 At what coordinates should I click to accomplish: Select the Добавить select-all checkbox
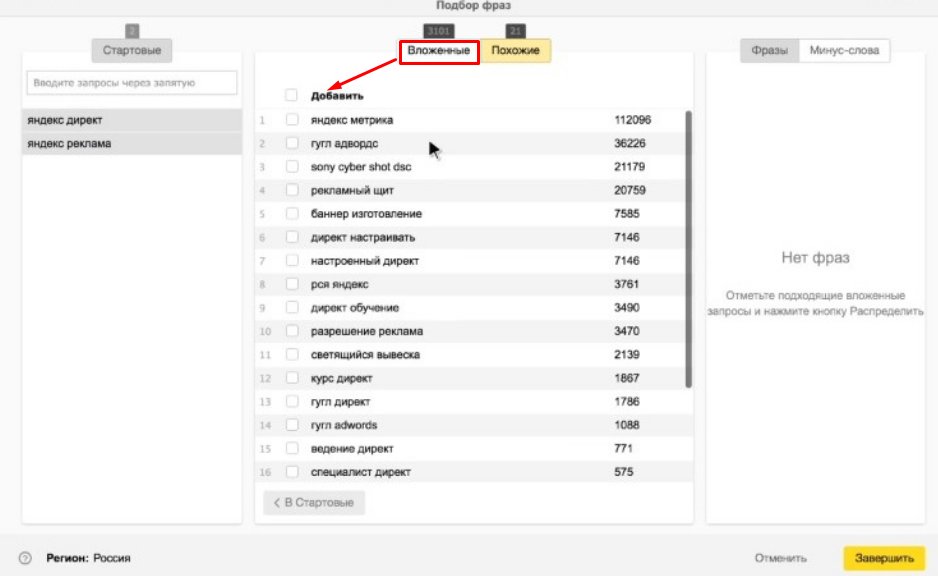point(291,95)
